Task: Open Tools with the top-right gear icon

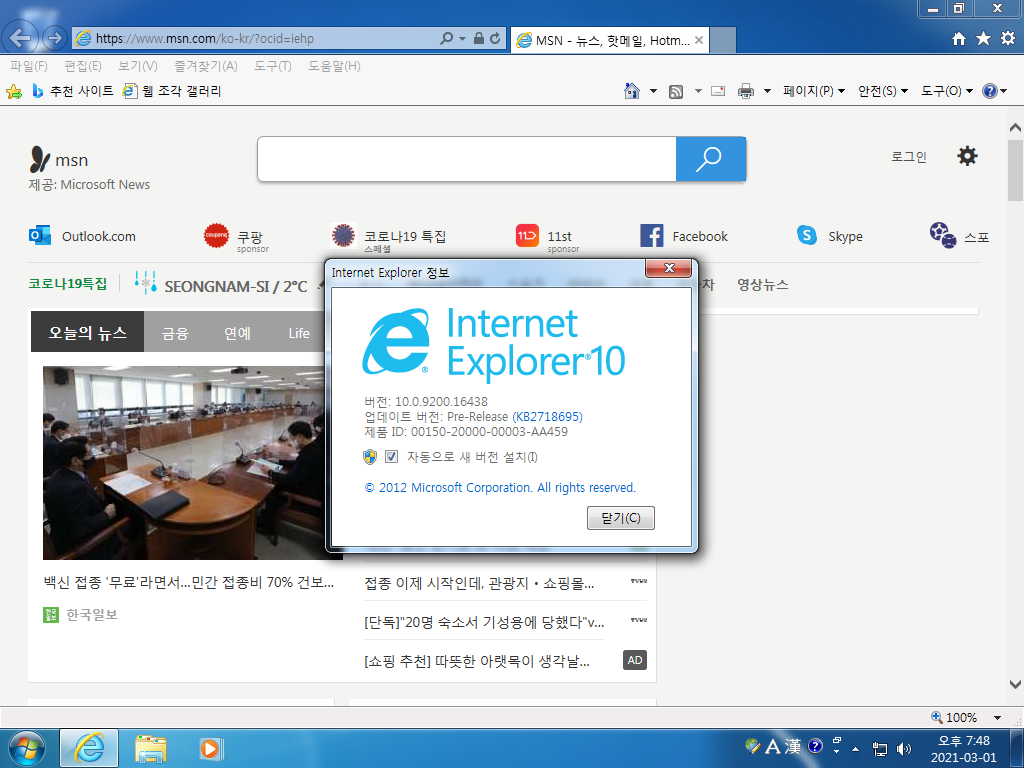Action: 1008,39
